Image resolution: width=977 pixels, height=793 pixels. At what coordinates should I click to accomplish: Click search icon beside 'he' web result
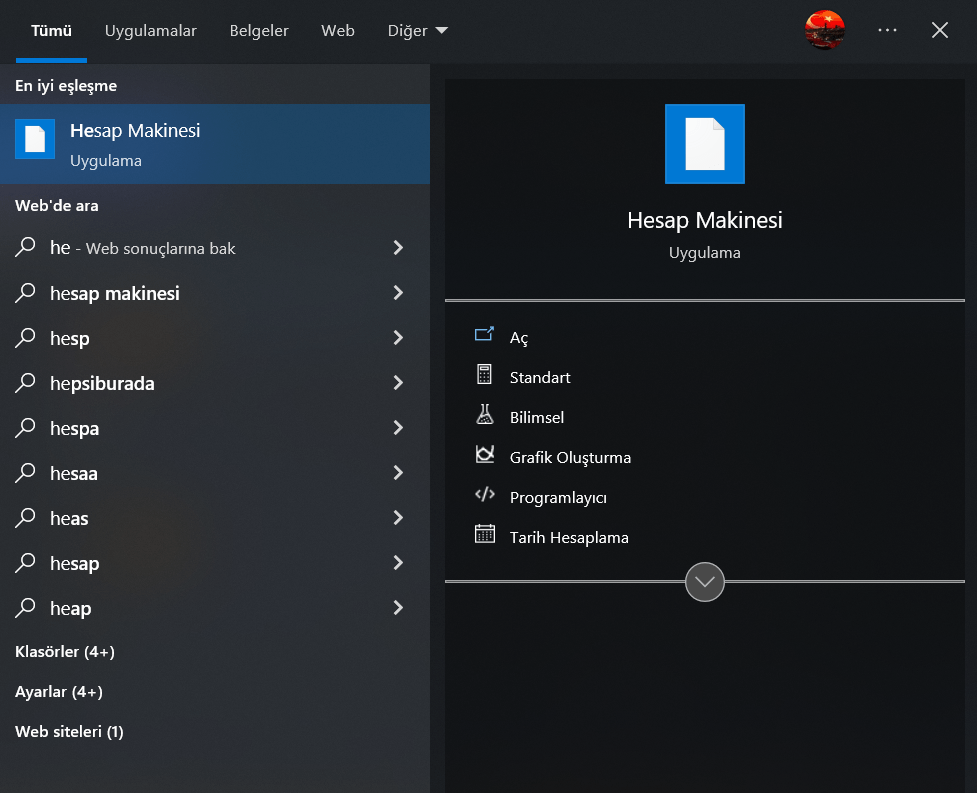[25, 247]
